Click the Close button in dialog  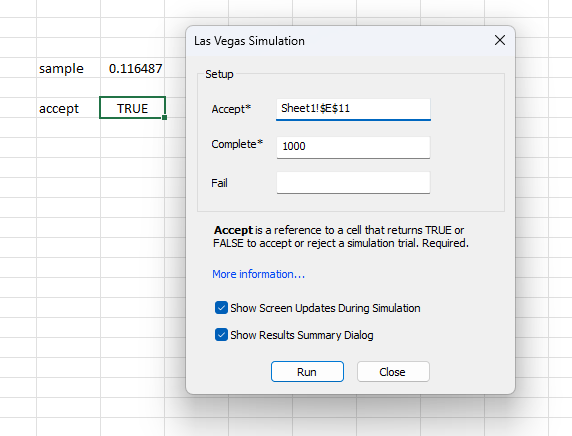pos(393,371)
